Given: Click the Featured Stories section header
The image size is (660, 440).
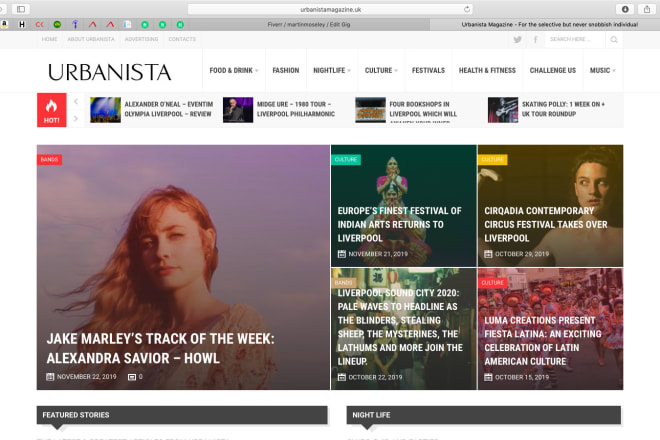Looking at the screenshot, I should point(182,415).
